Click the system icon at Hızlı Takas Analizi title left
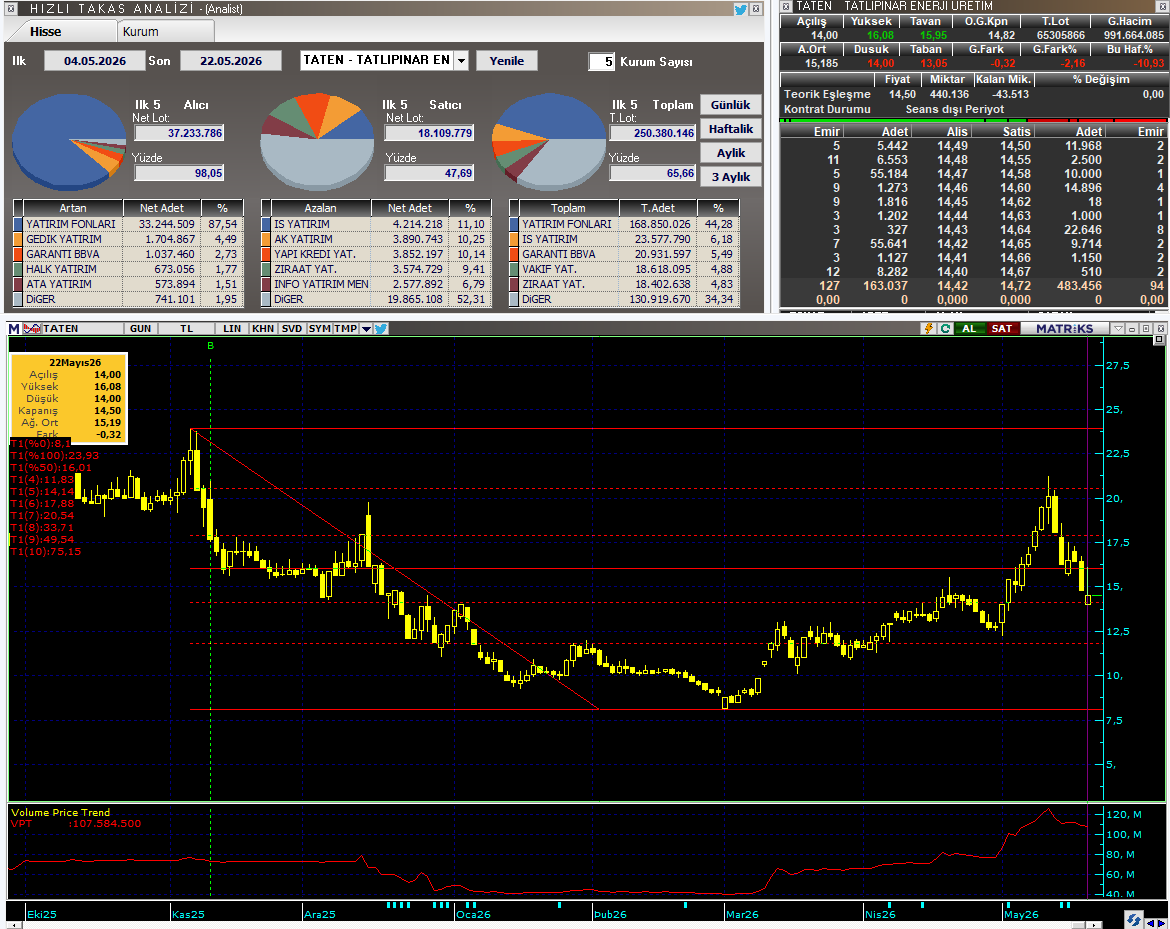Viewport: 1170px width, 929px height. pyautogui.click(x=11, y=9)
